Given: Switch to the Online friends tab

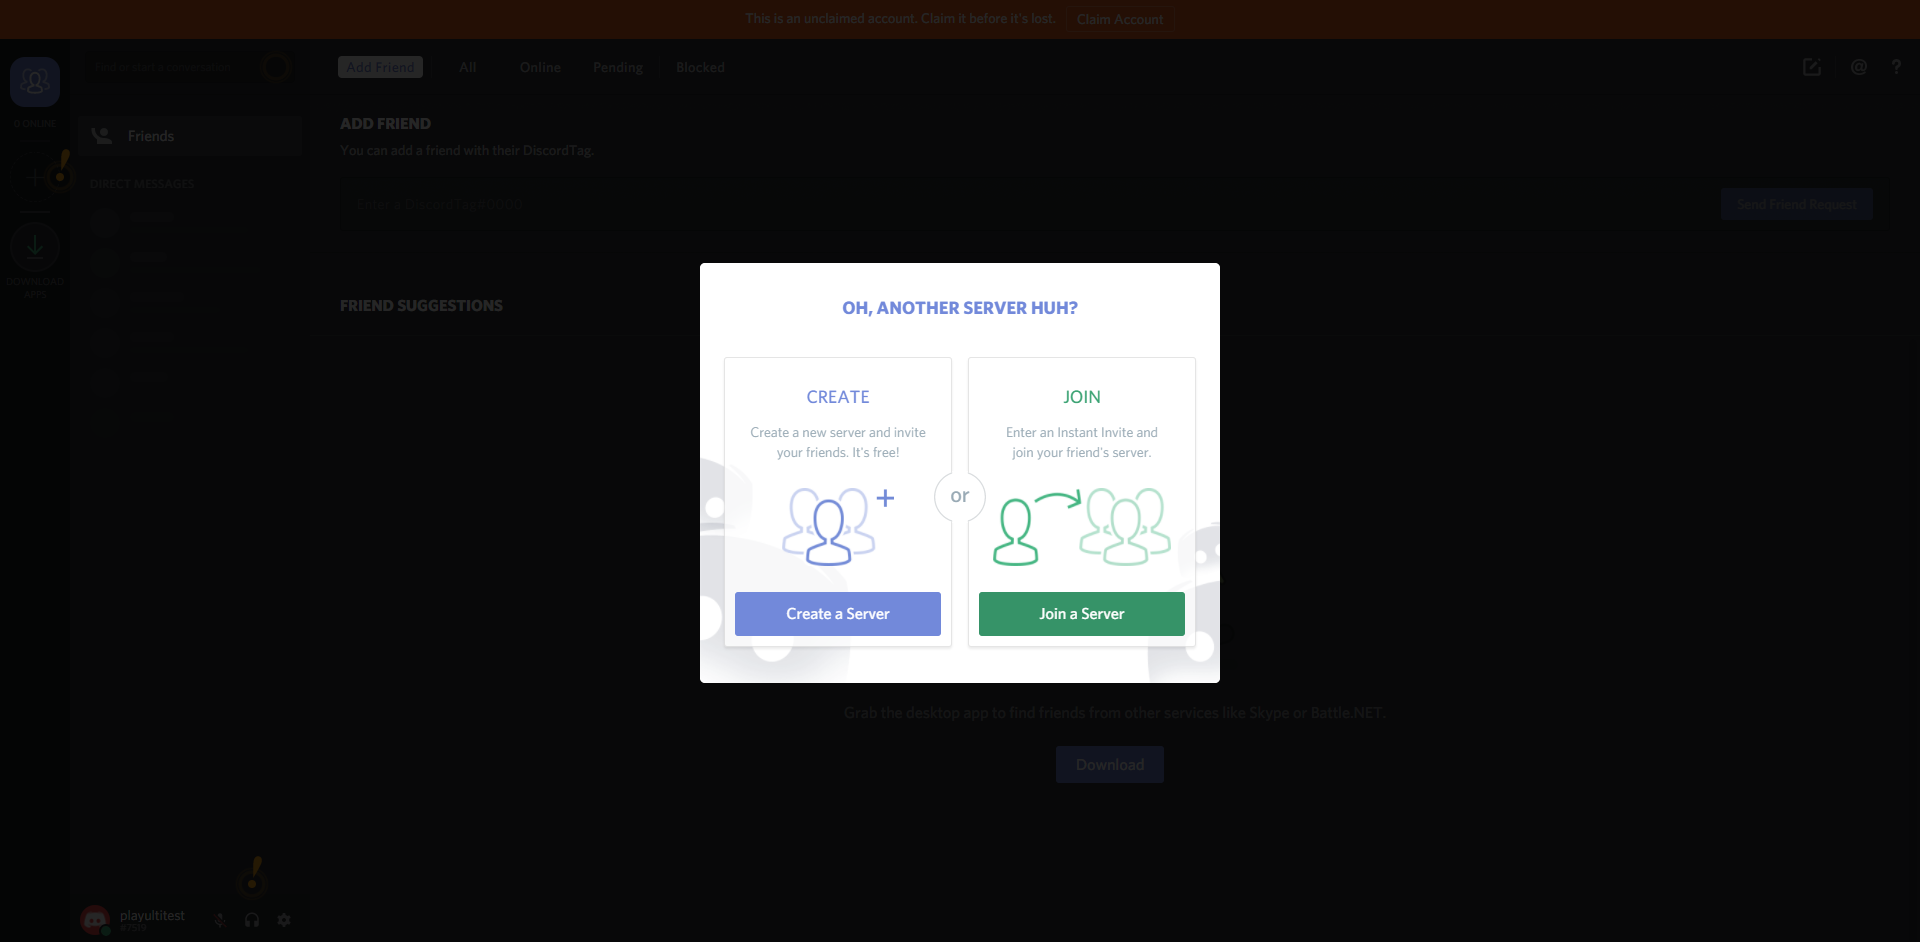Looking at the screenshot, I should pos(540,67).
